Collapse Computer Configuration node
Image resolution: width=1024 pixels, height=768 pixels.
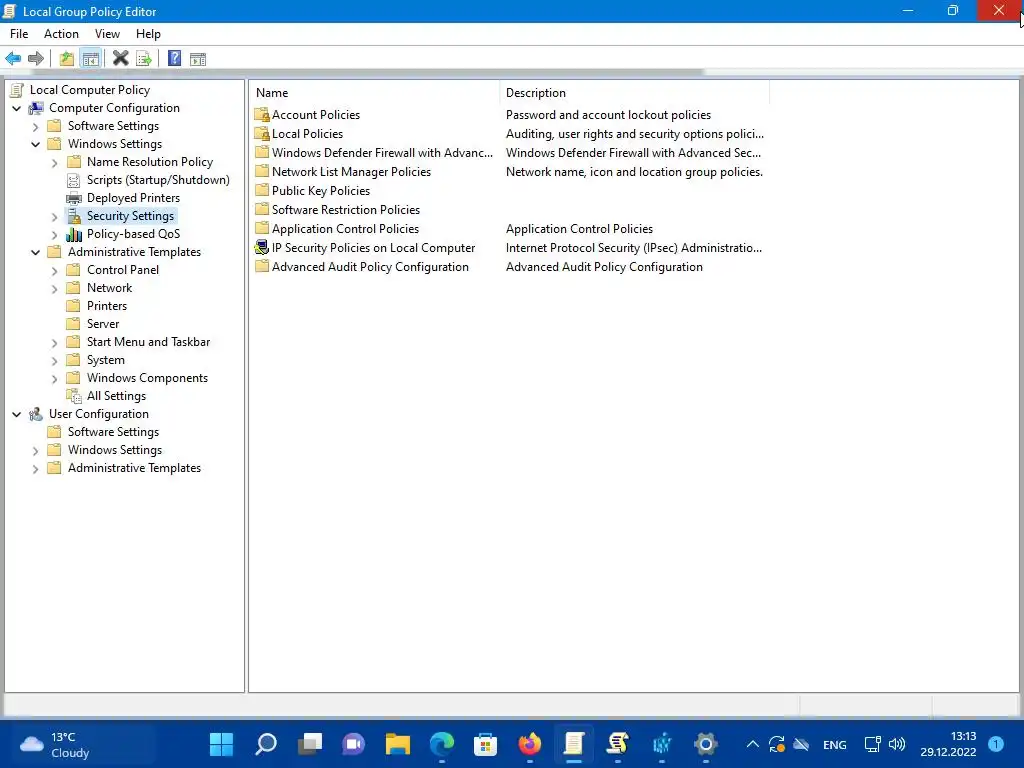pyautogui.click(x=17, y=108)
